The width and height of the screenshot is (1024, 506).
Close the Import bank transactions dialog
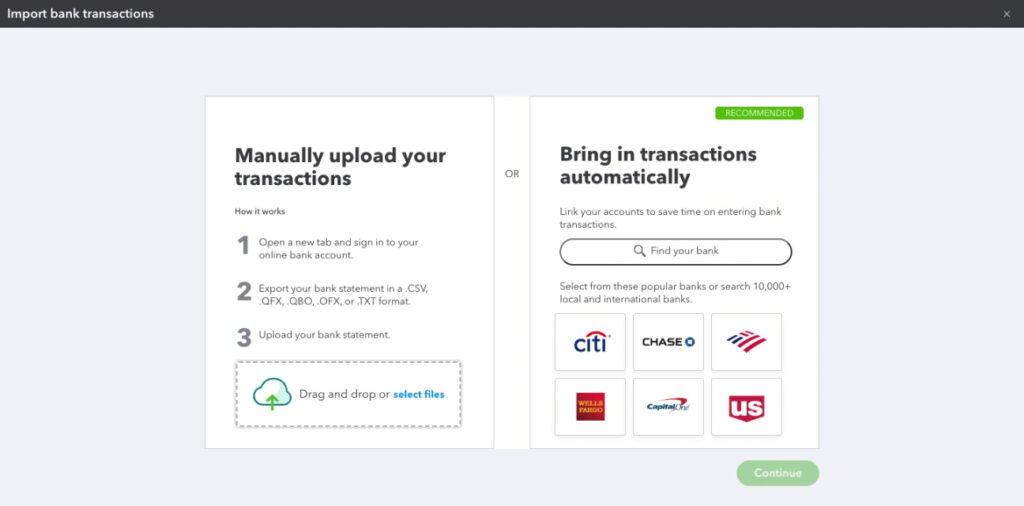(1006, 14)
